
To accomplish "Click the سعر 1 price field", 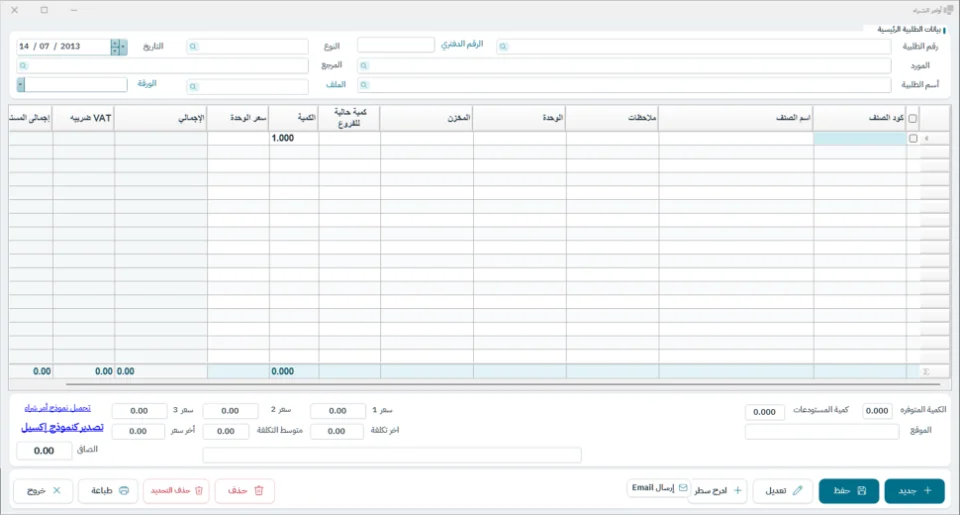I will [338, 411].
